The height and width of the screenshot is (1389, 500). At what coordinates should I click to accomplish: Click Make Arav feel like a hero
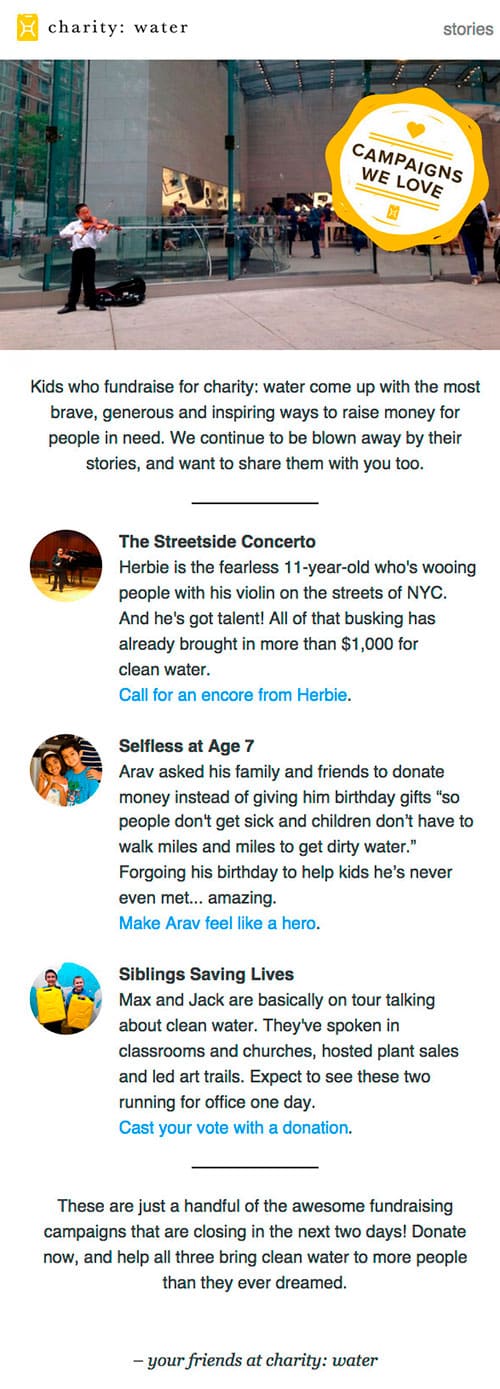(x=217, y=923)
